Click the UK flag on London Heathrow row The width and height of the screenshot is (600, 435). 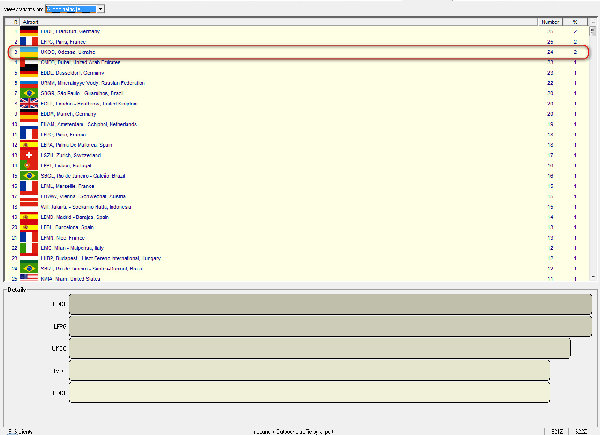(29, 104)
